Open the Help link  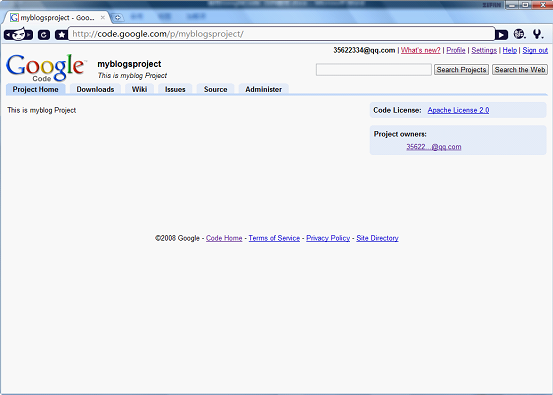510,50
